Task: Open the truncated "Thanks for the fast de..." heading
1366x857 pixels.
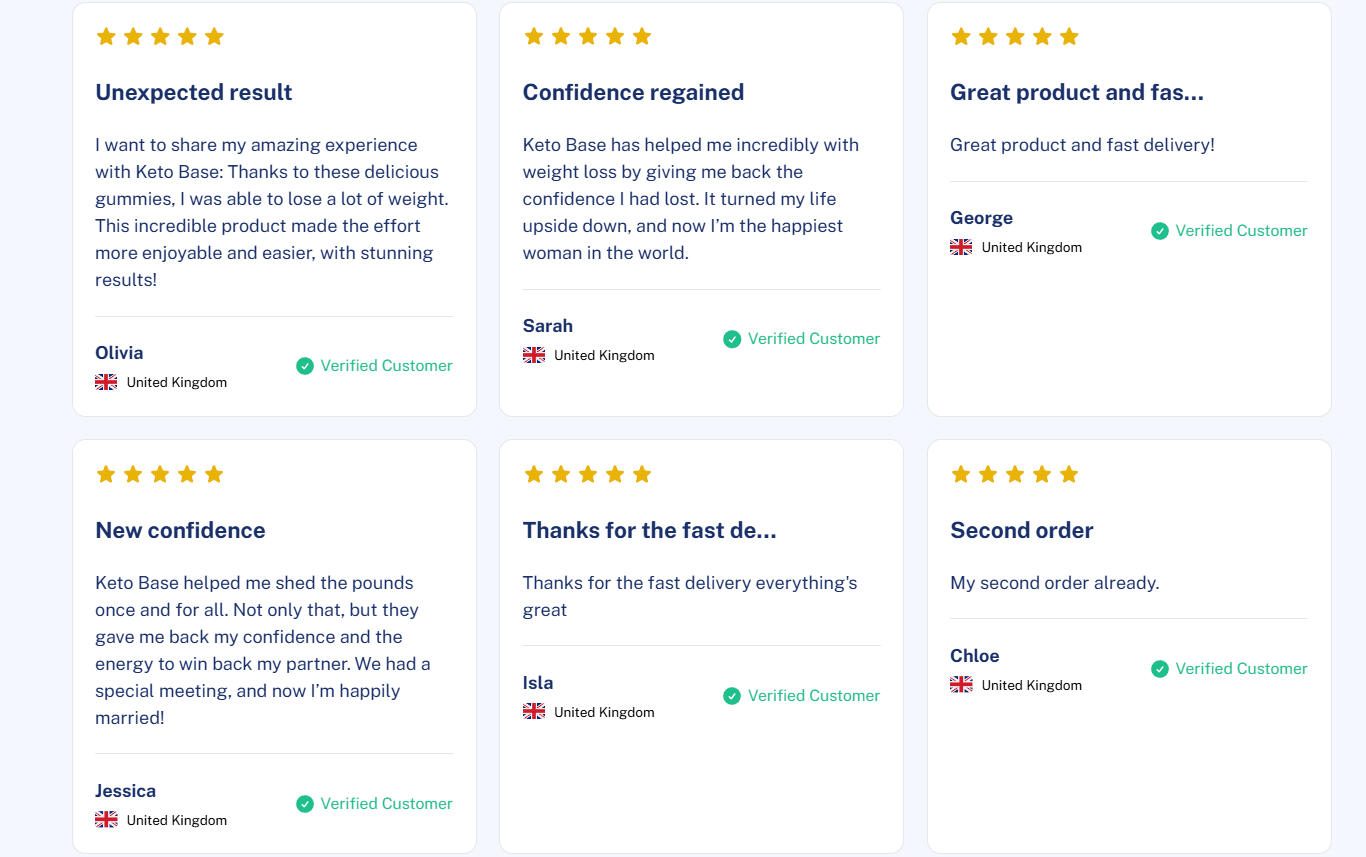Action: tap(649, 530)
